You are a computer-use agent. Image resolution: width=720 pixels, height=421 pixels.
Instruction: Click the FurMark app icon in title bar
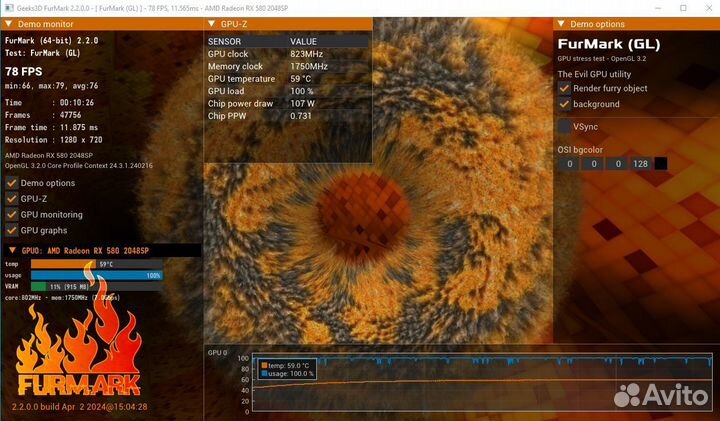point(9,8)
